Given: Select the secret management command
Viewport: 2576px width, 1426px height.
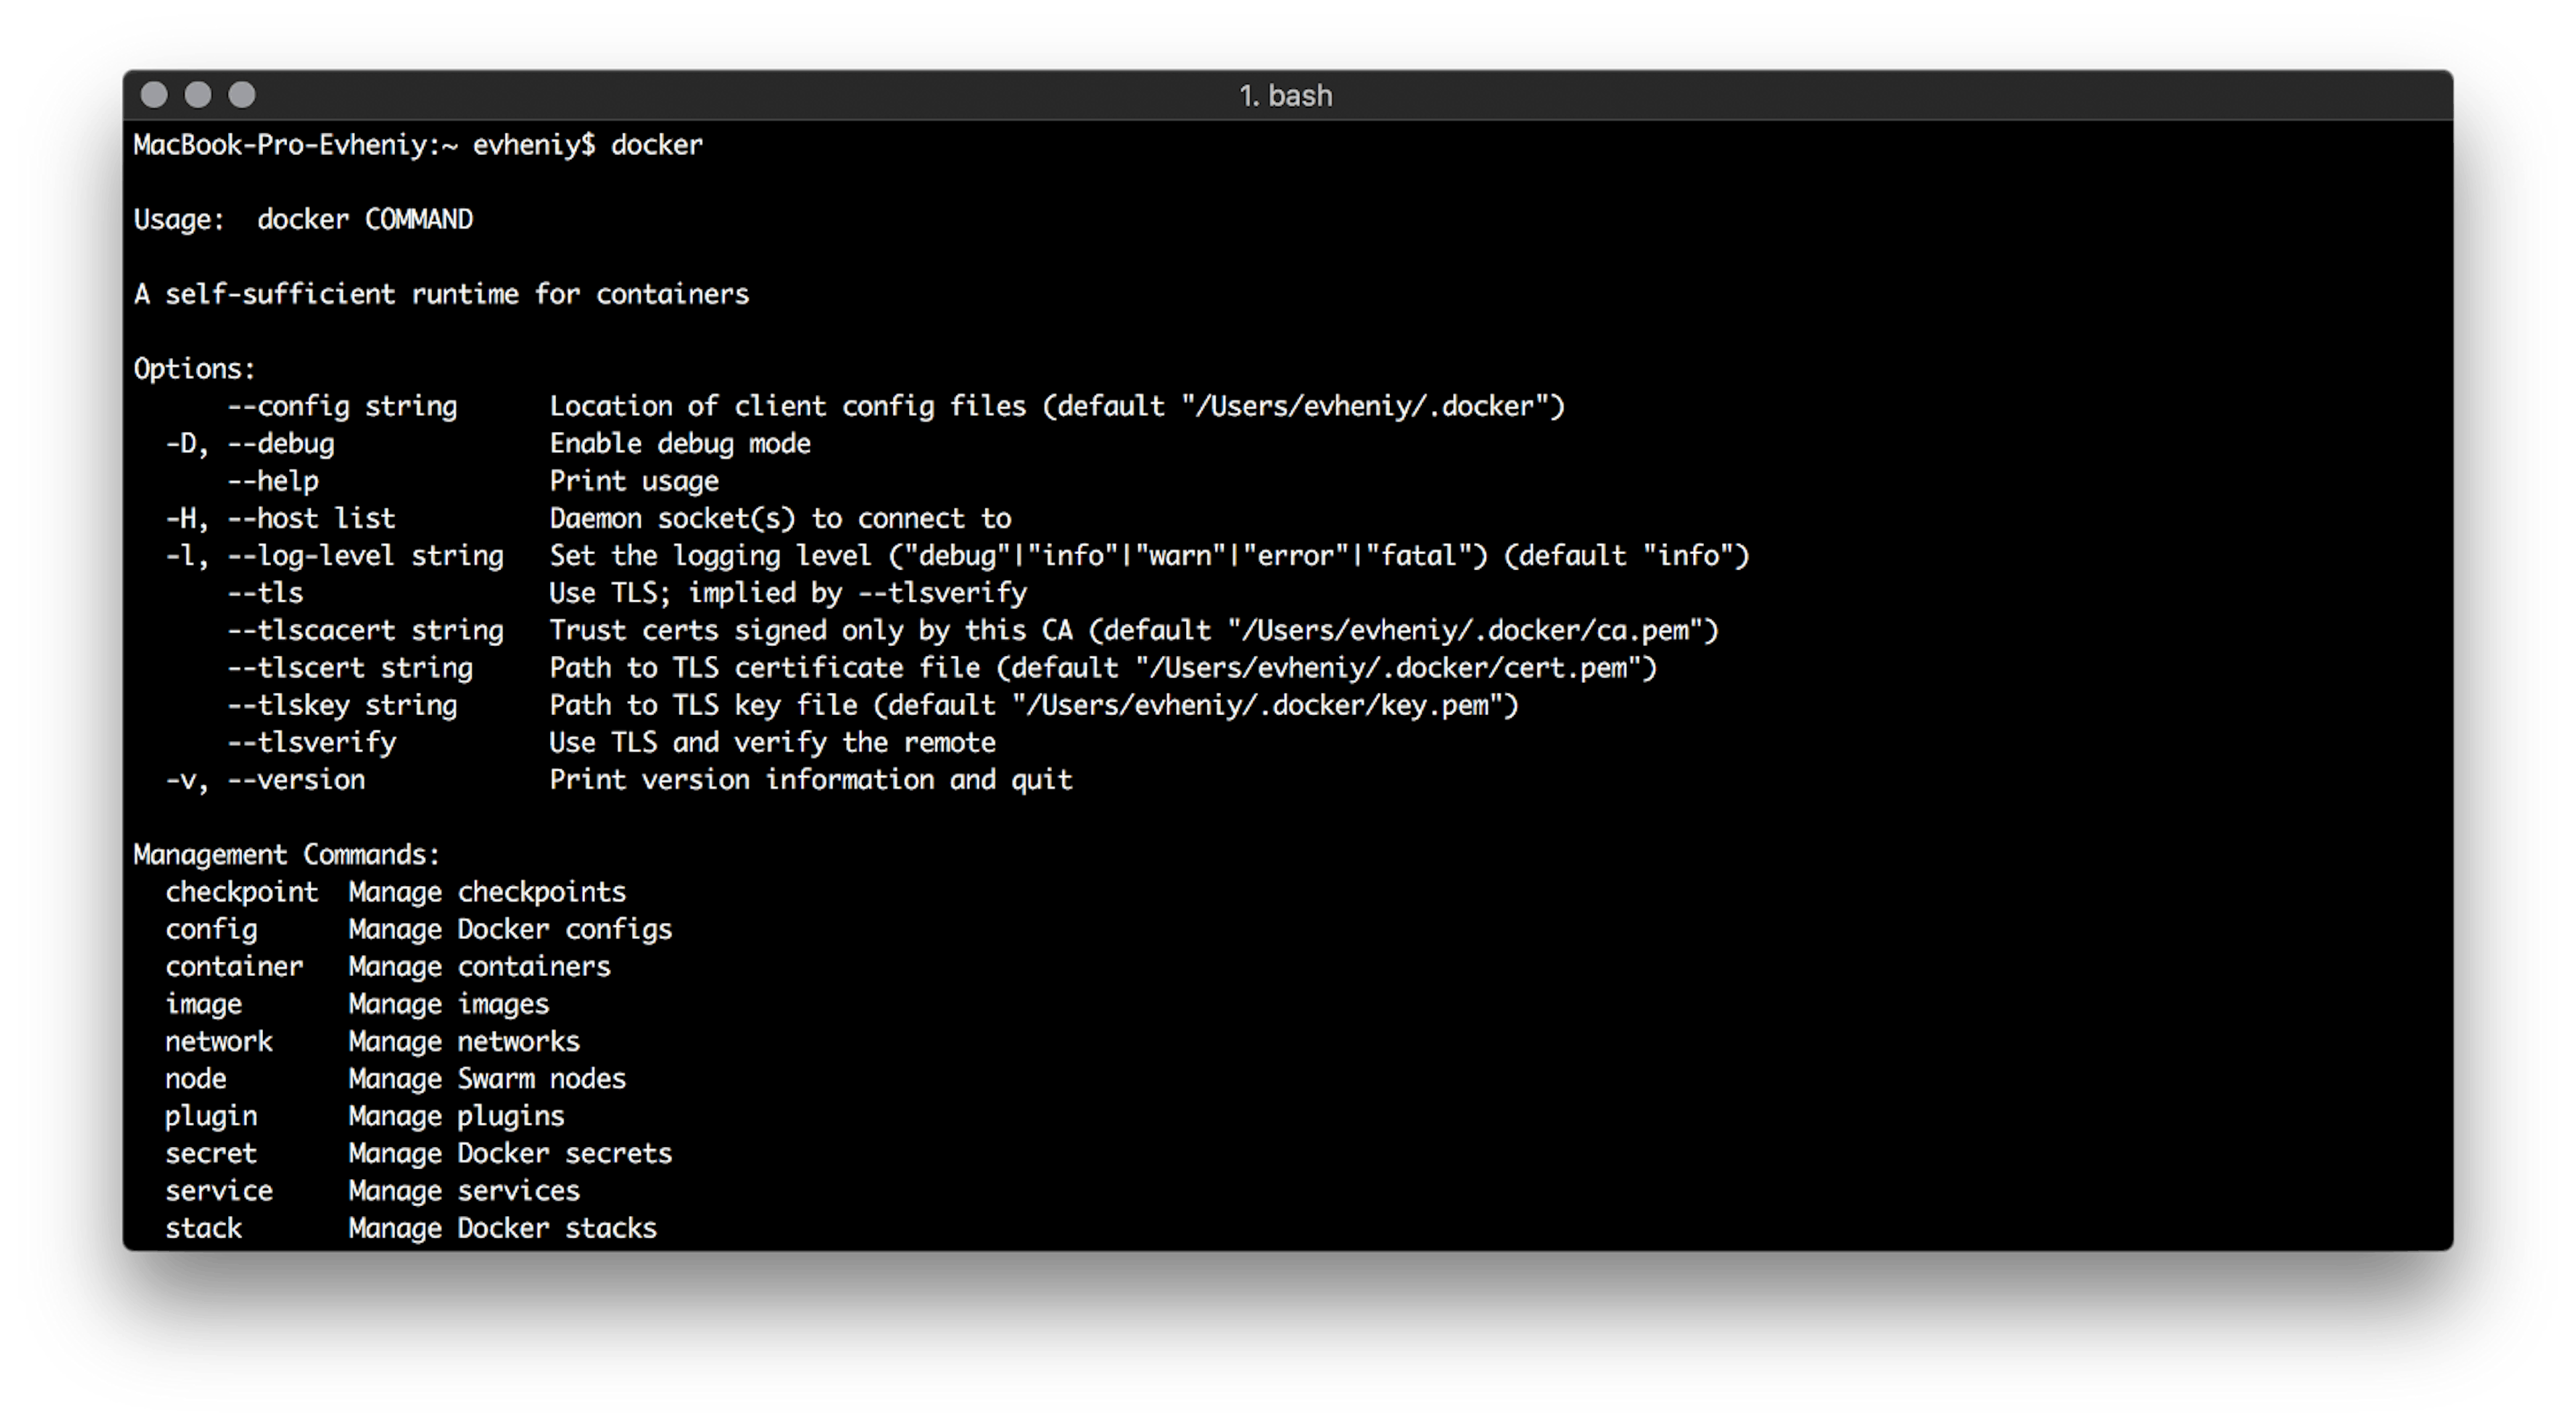Looking at the screenshot, I should [211, 1153].
